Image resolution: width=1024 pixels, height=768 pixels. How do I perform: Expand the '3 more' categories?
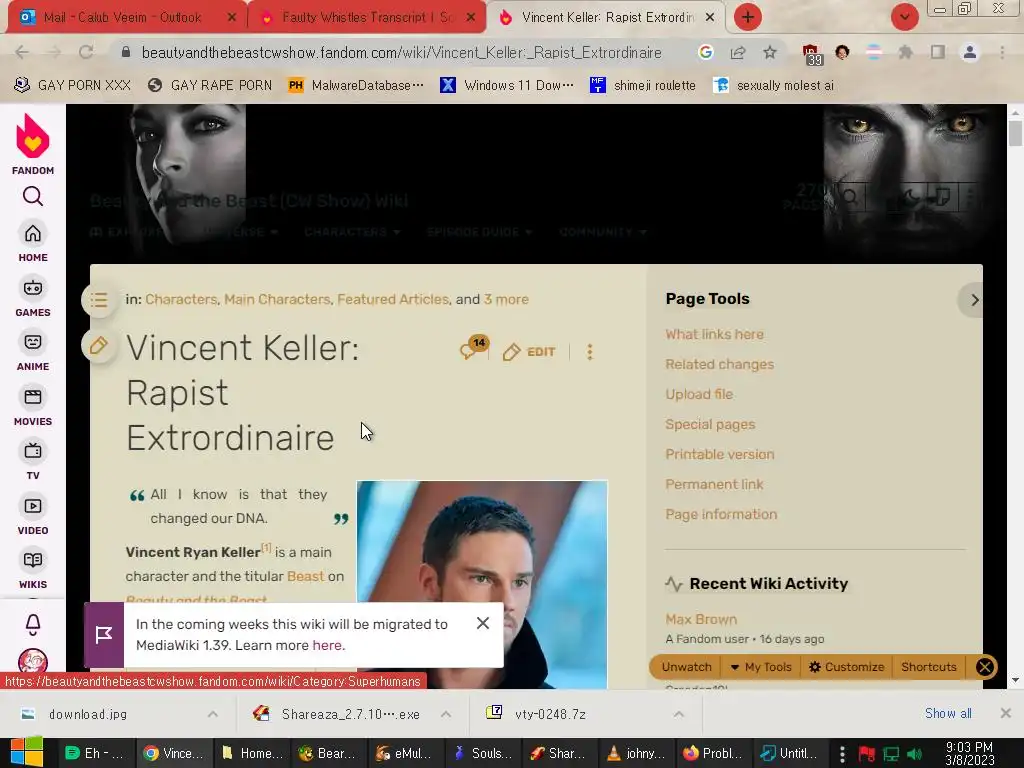point(506,299)
